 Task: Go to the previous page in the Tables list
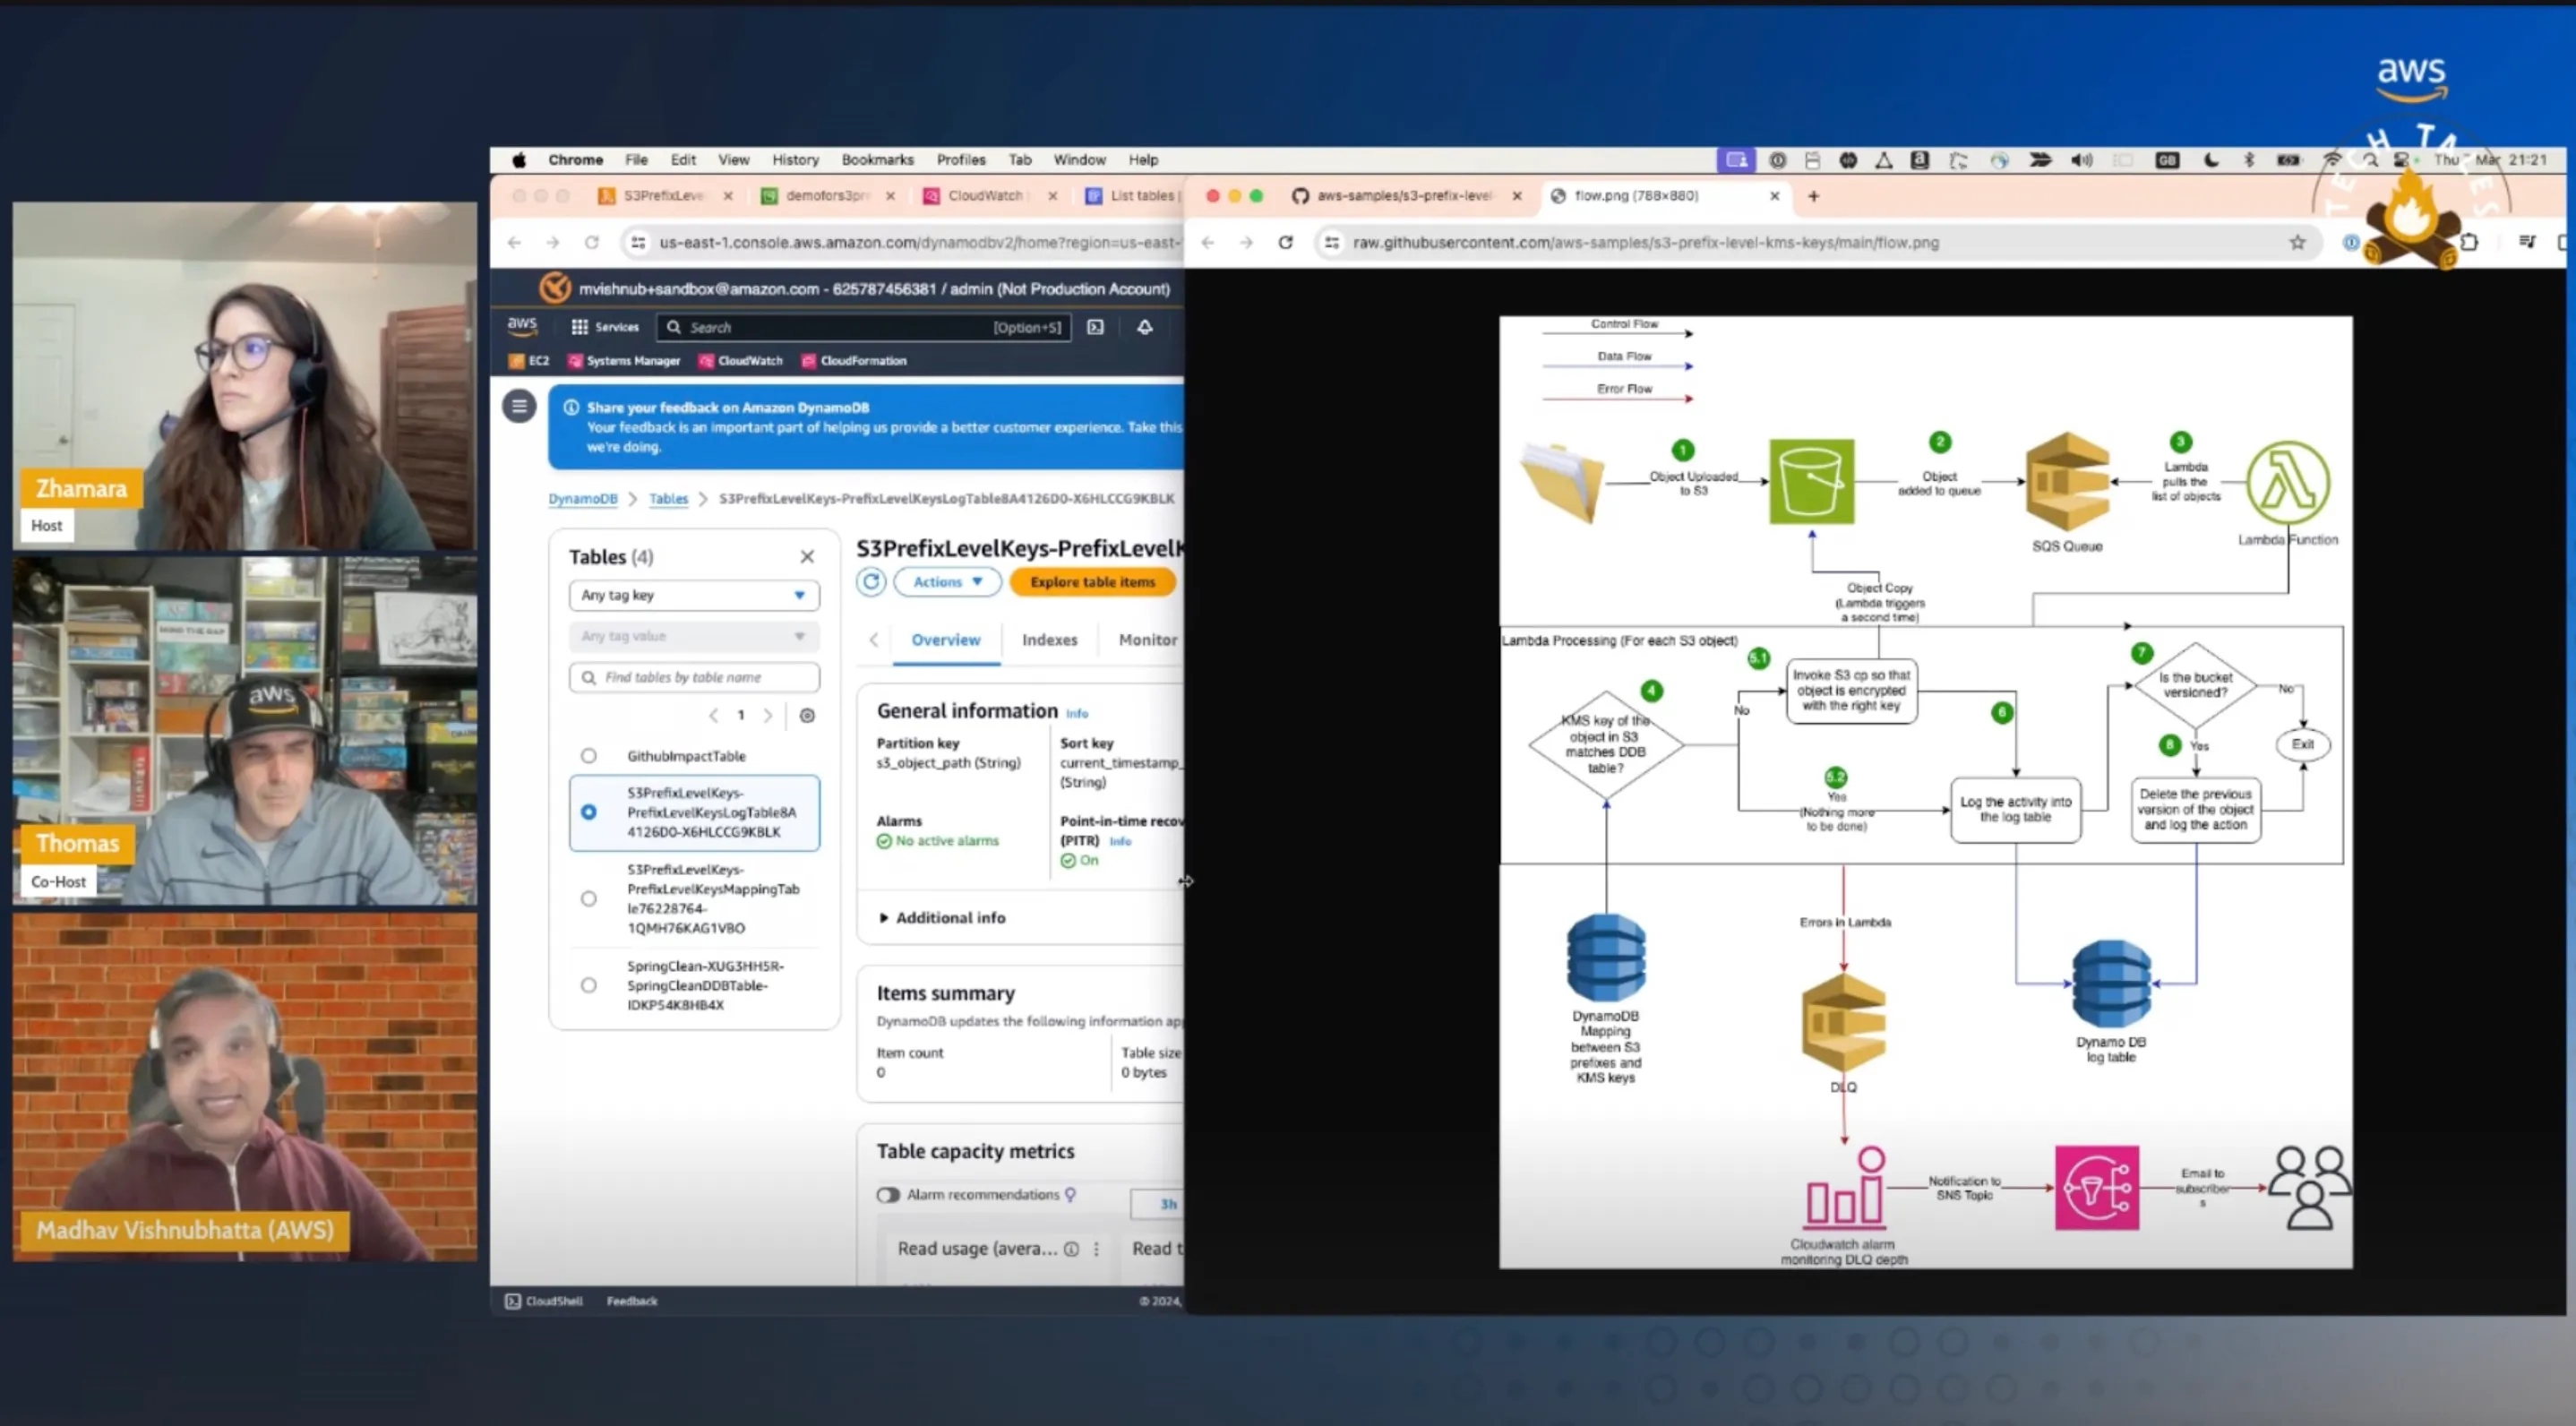(x=713, y=716)
